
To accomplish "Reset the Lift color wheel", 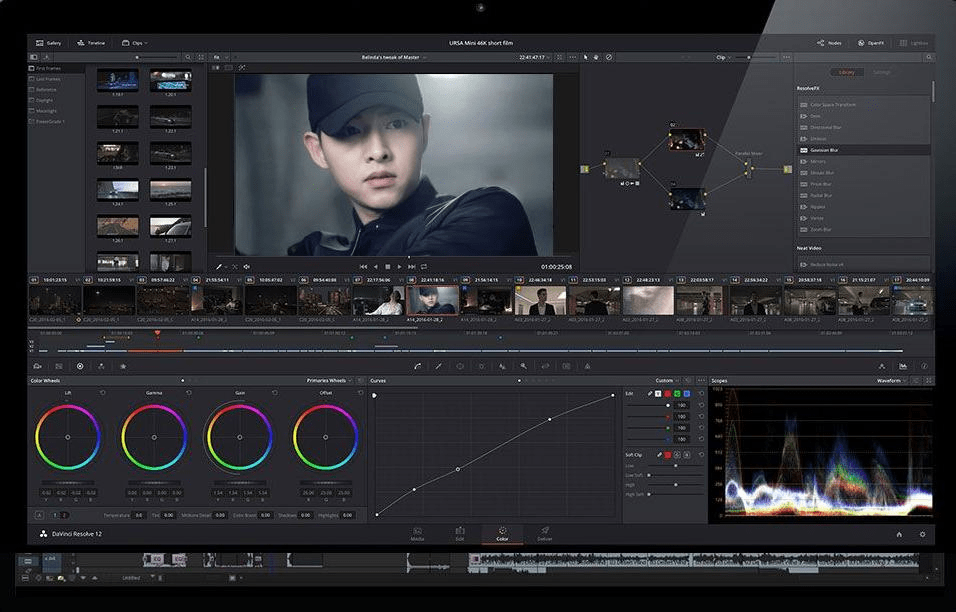I will [102, 393].
